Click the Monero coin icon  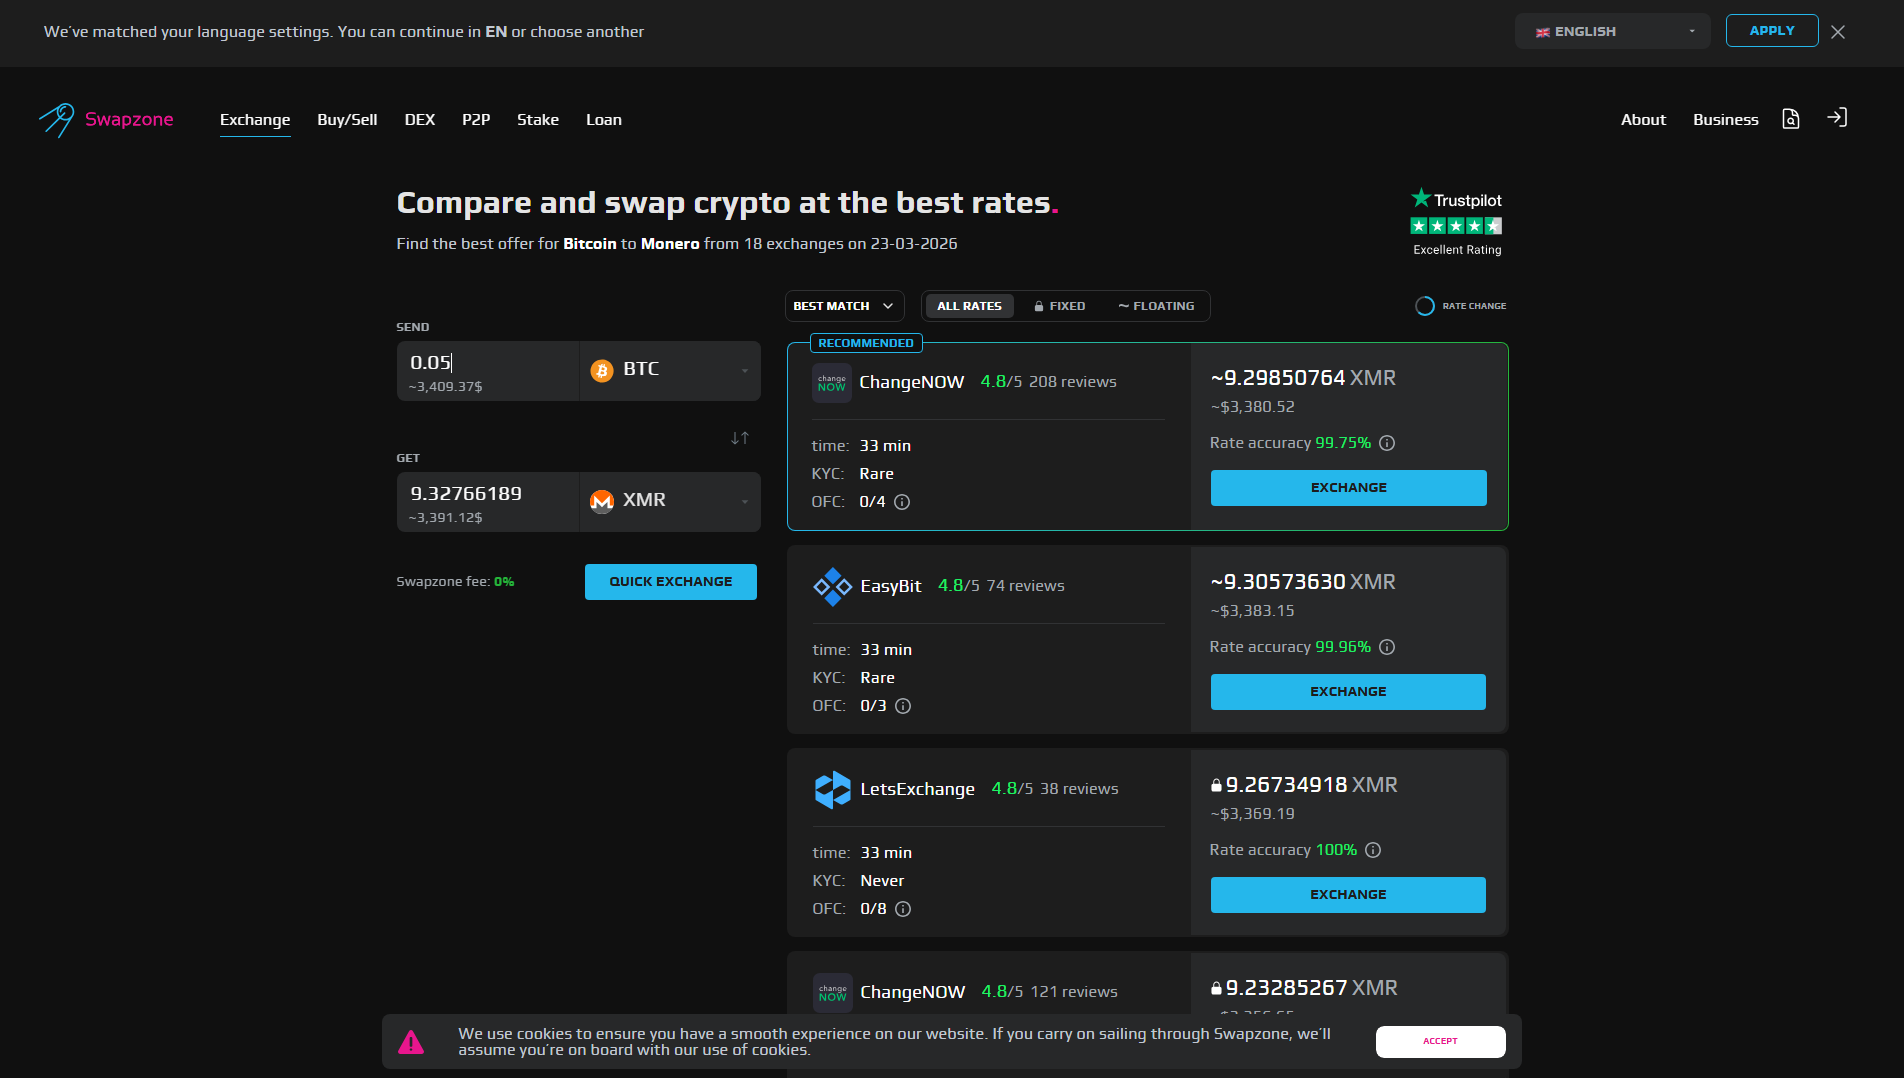[x=602, y=501]
